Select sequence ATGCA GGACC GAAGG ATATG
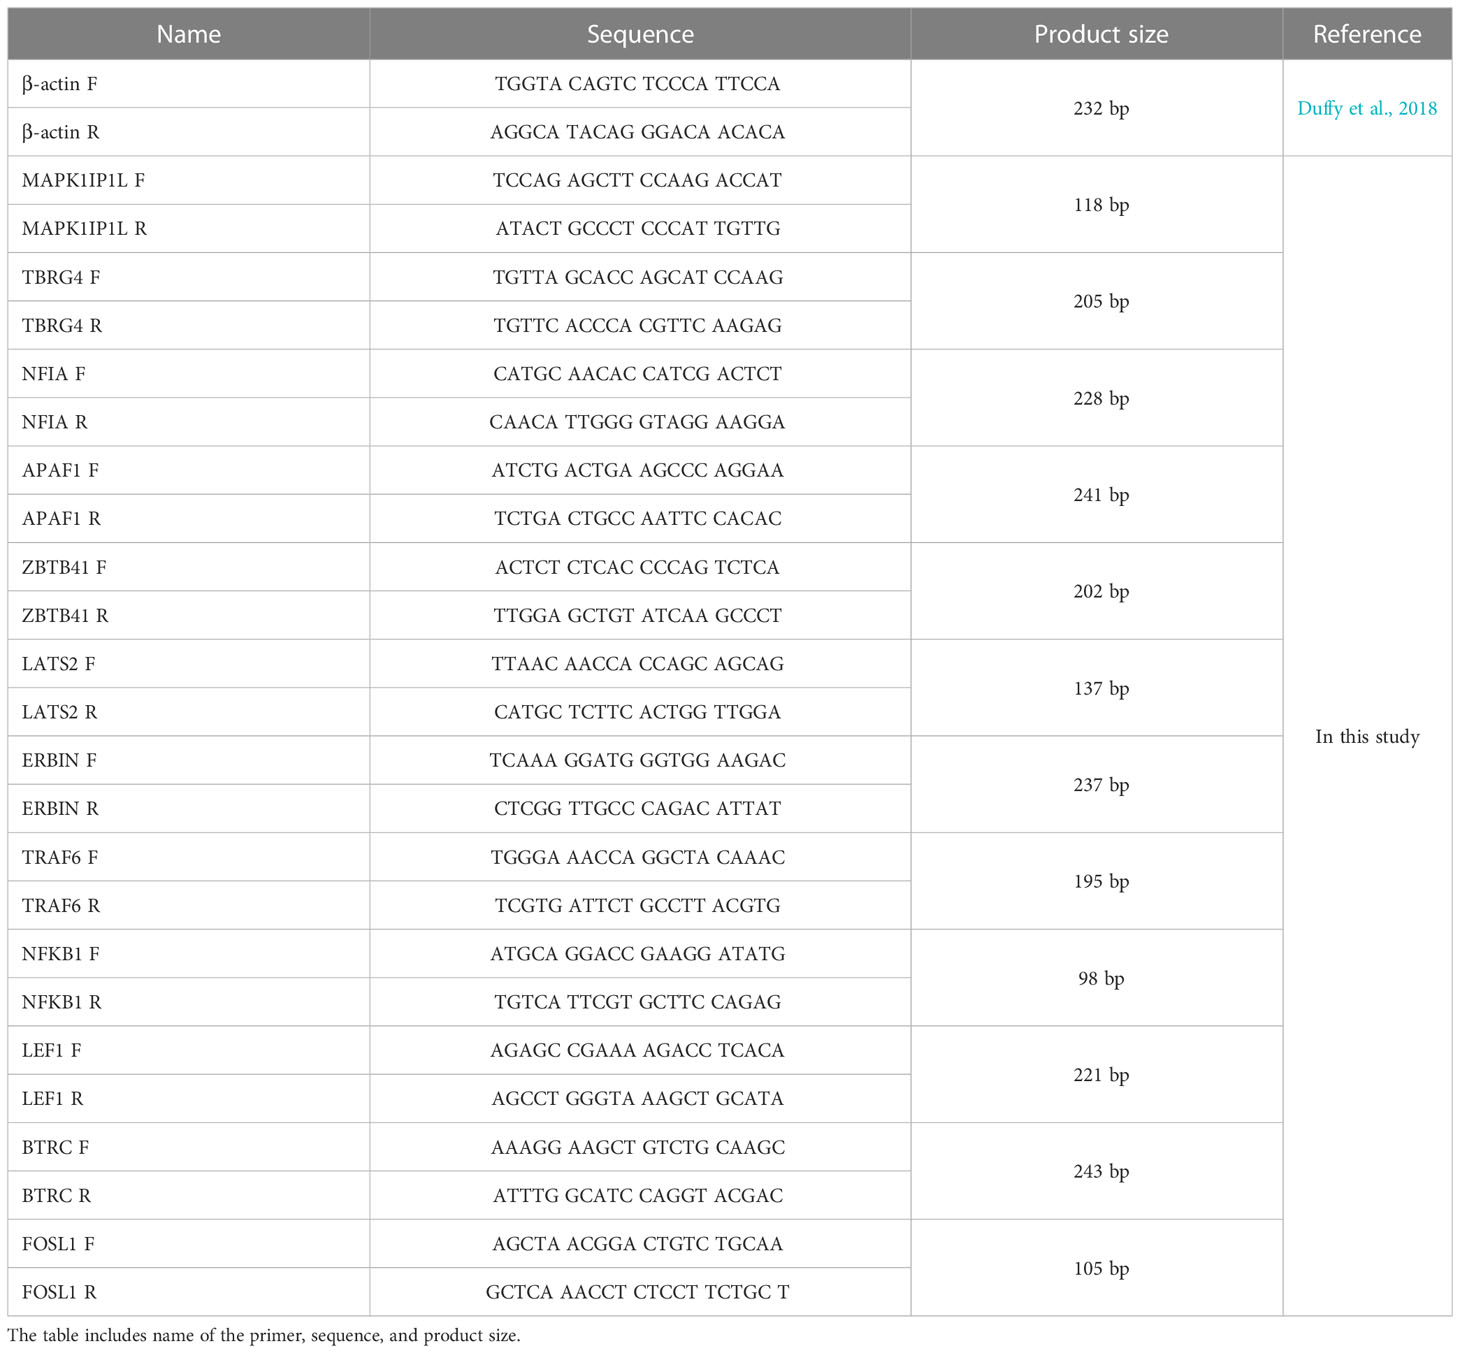Screen dimensions: 1460x1353 (638, 954)
